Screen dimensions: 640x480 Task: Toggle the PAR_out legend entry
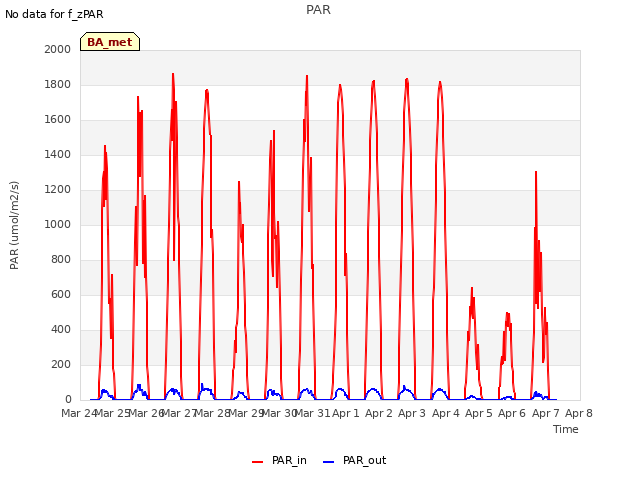[x=354, y=460]
